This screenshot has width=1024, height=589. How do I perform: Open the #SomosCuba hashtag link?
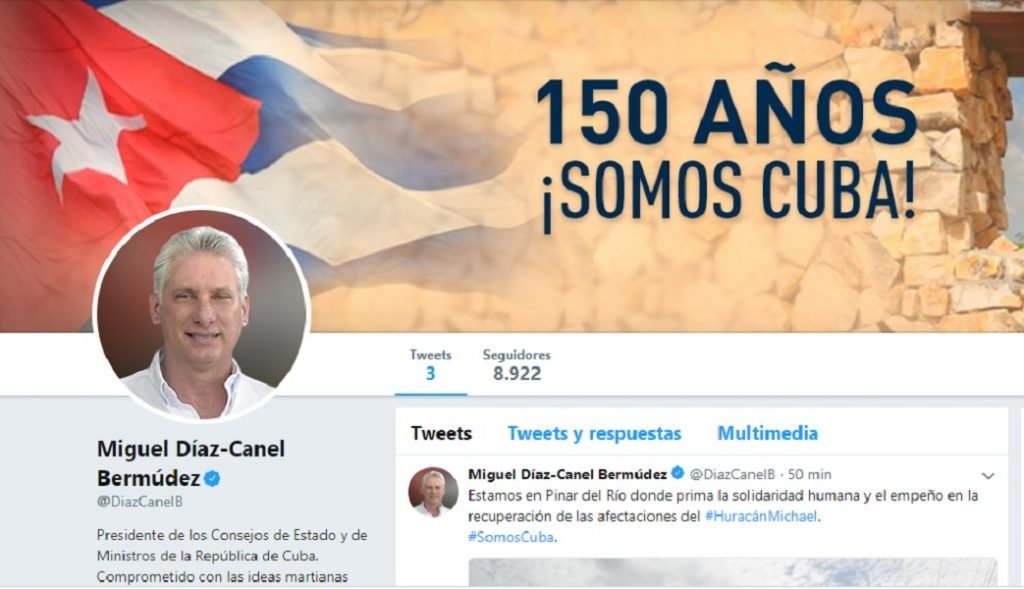coord(511,537)
